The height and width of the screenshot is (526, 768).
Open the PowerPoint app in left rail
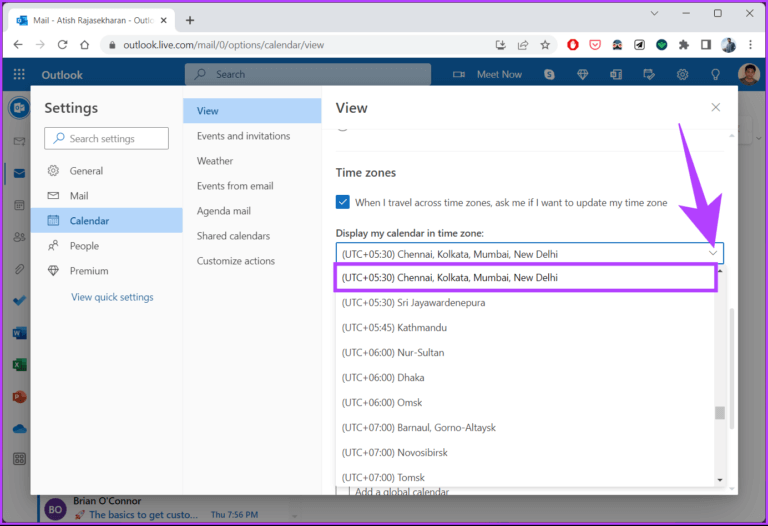[19, 396]
